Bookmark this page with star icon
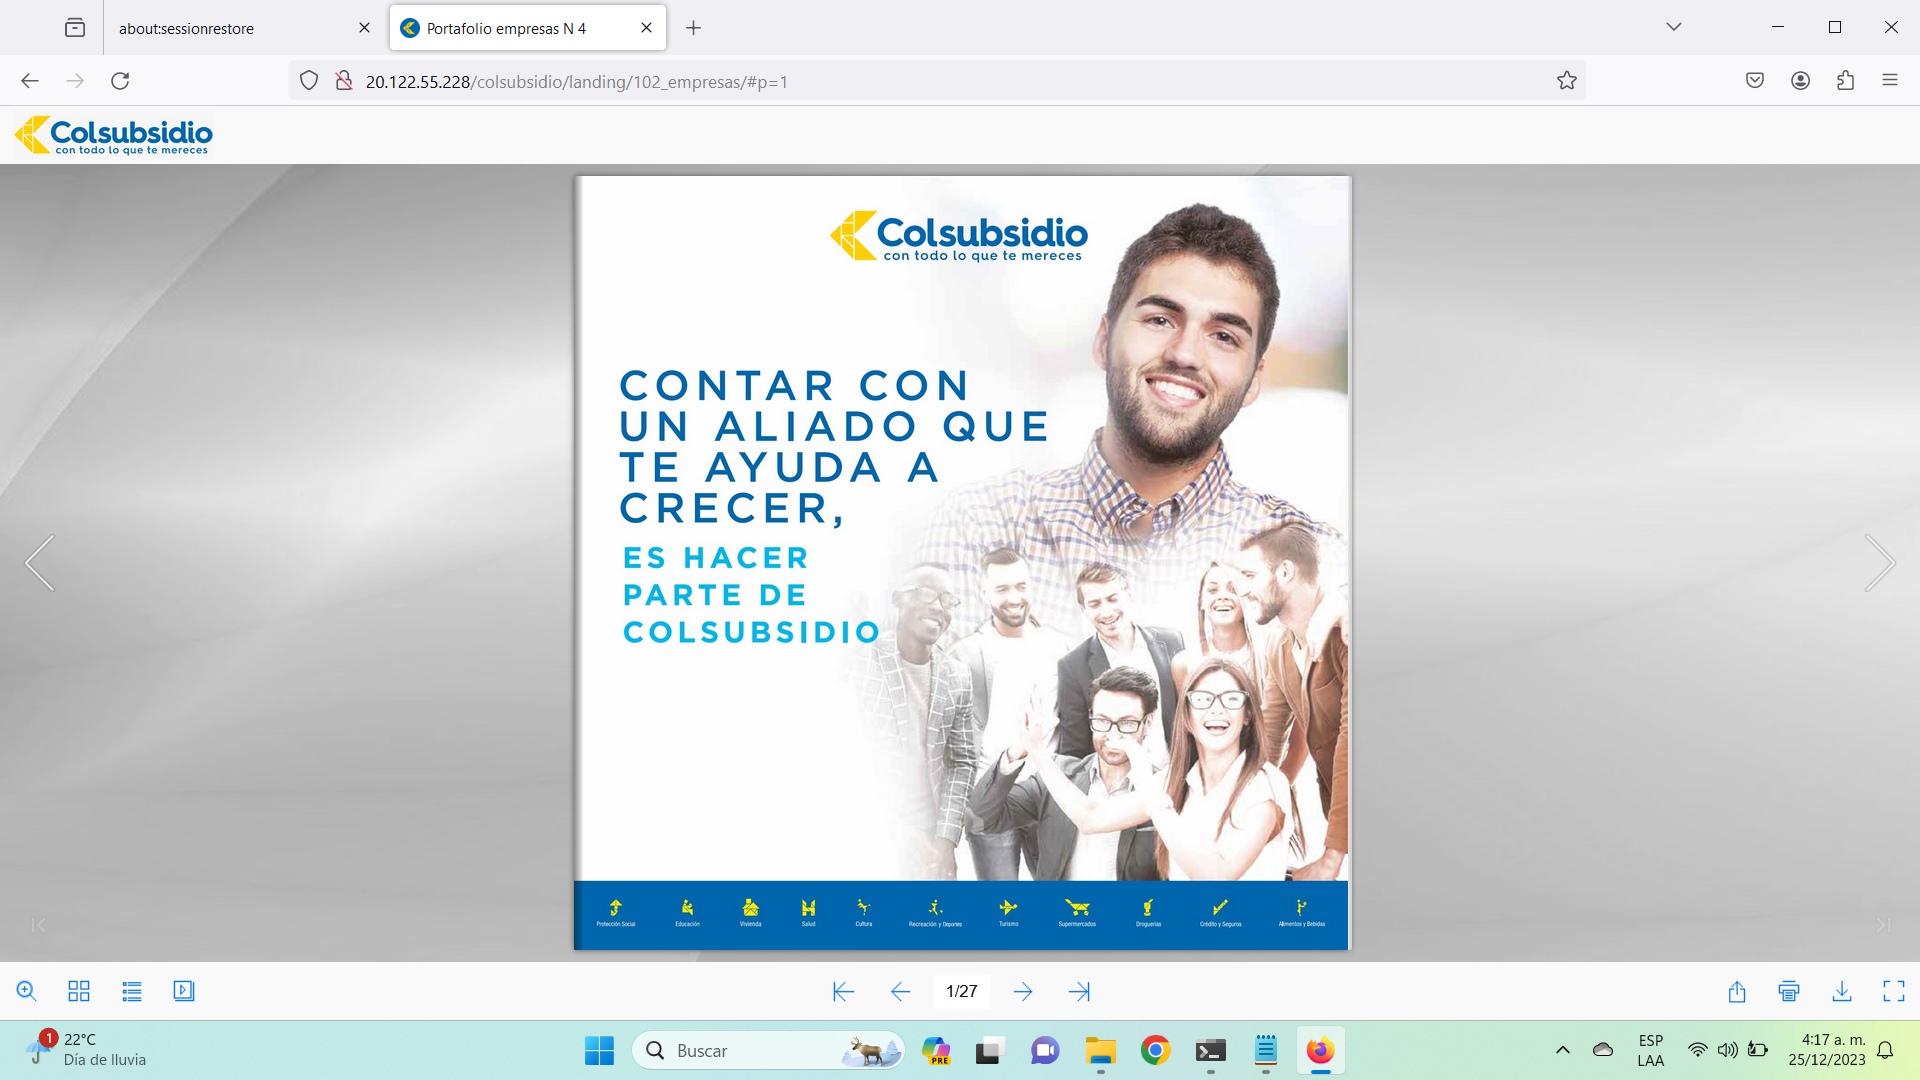1920x1080 pixels. coord(1566,81)
